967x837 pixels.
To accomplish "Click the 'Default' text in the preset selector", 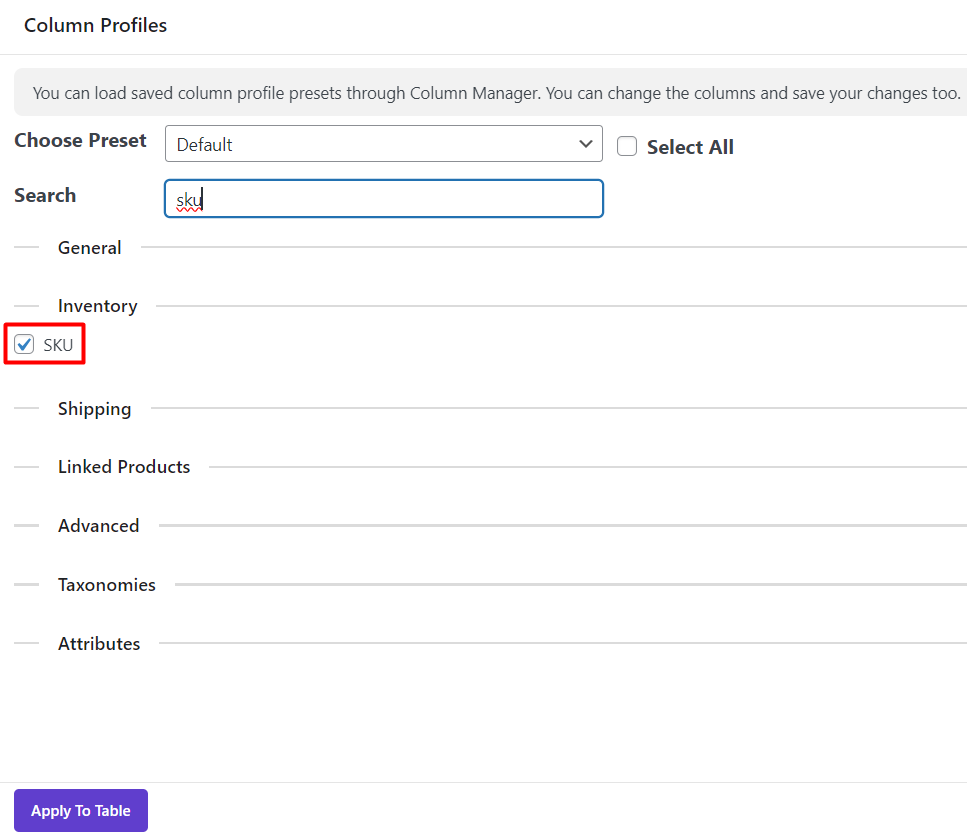I will [x=204, y=145].
